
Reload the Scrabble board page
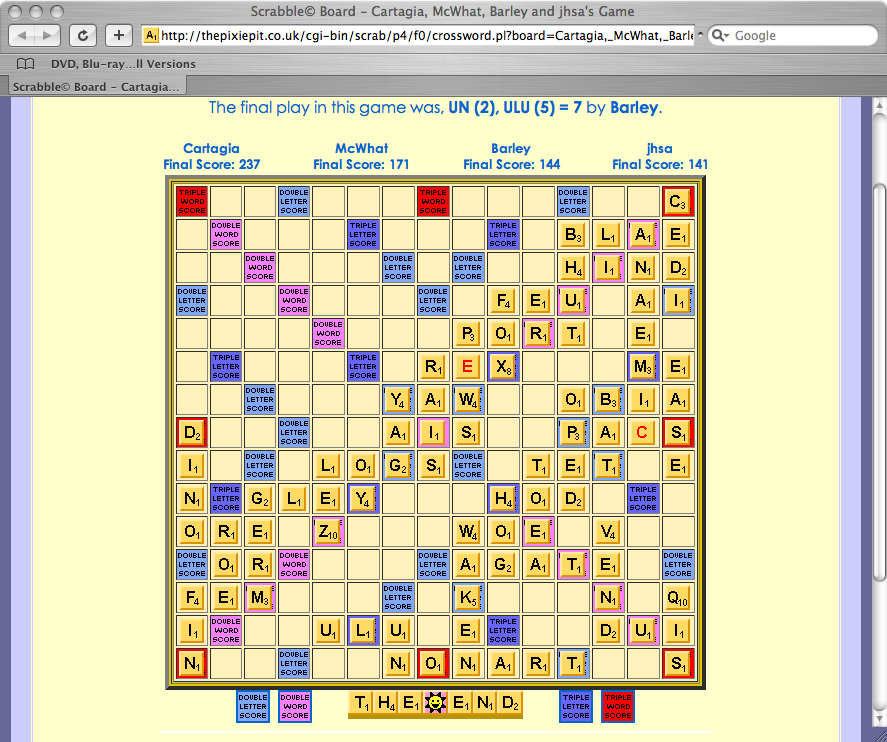tap(83, 36)
